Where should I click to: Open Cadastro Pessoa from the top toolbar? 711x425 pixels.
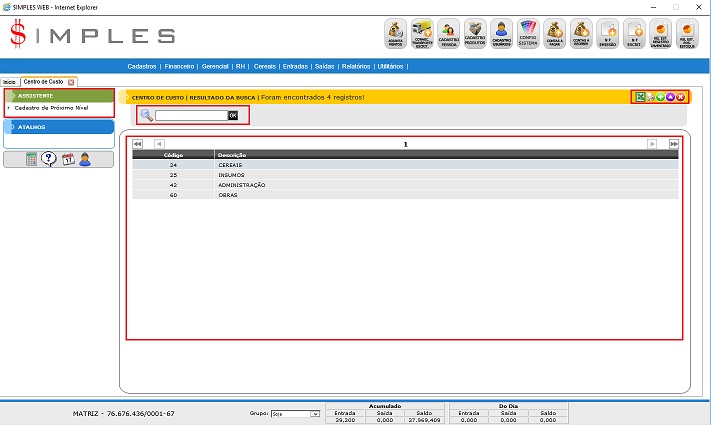click(x=449, y=34)
